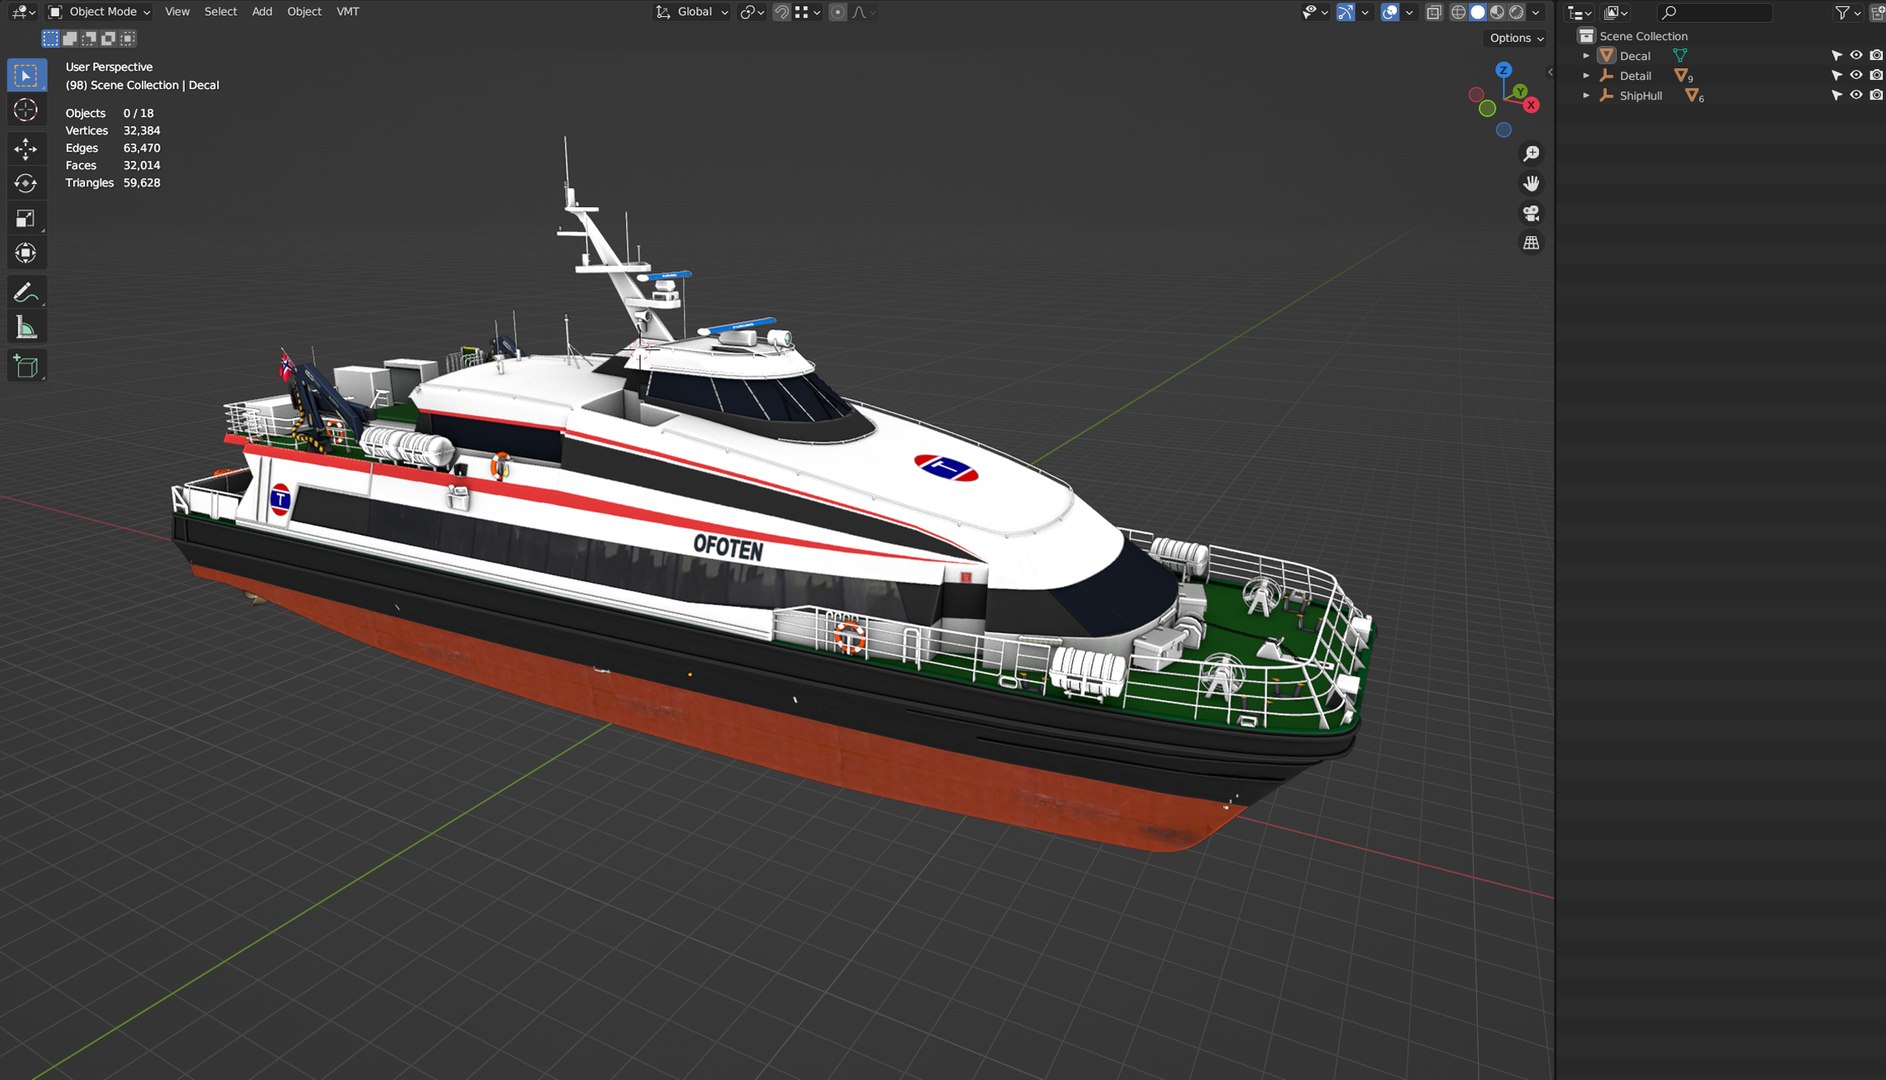Switch to Material Preview shading
1886x1080 pixels.
1497,12
